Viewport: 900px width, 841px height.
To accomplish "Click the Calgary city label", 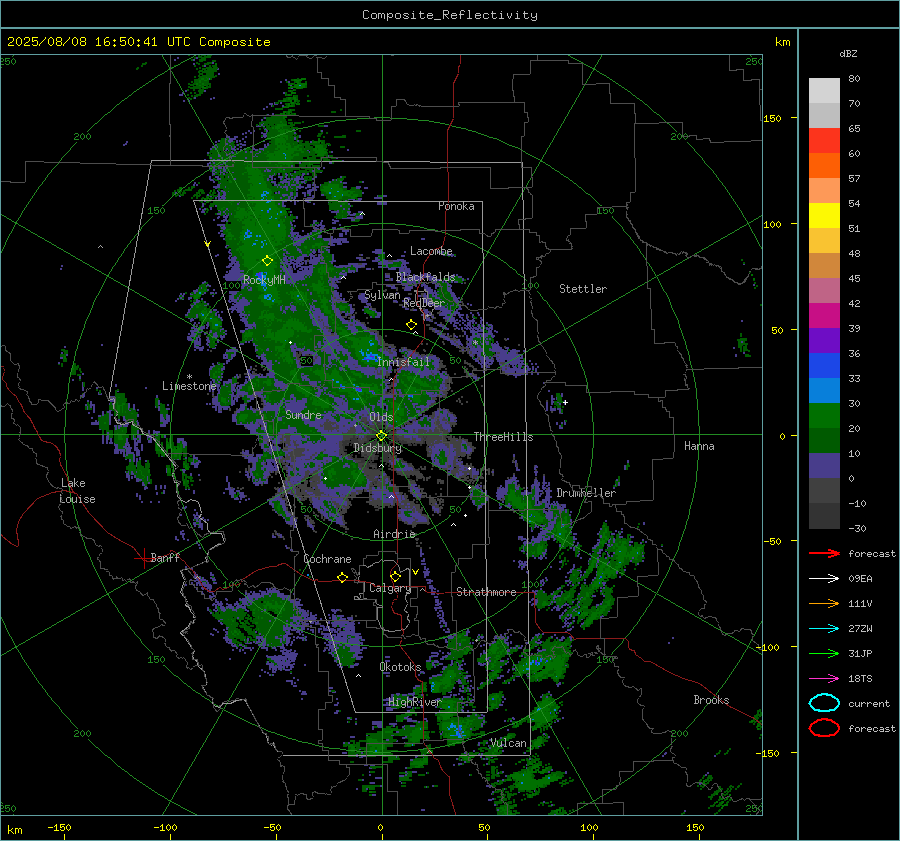I will tap(390, 588).
